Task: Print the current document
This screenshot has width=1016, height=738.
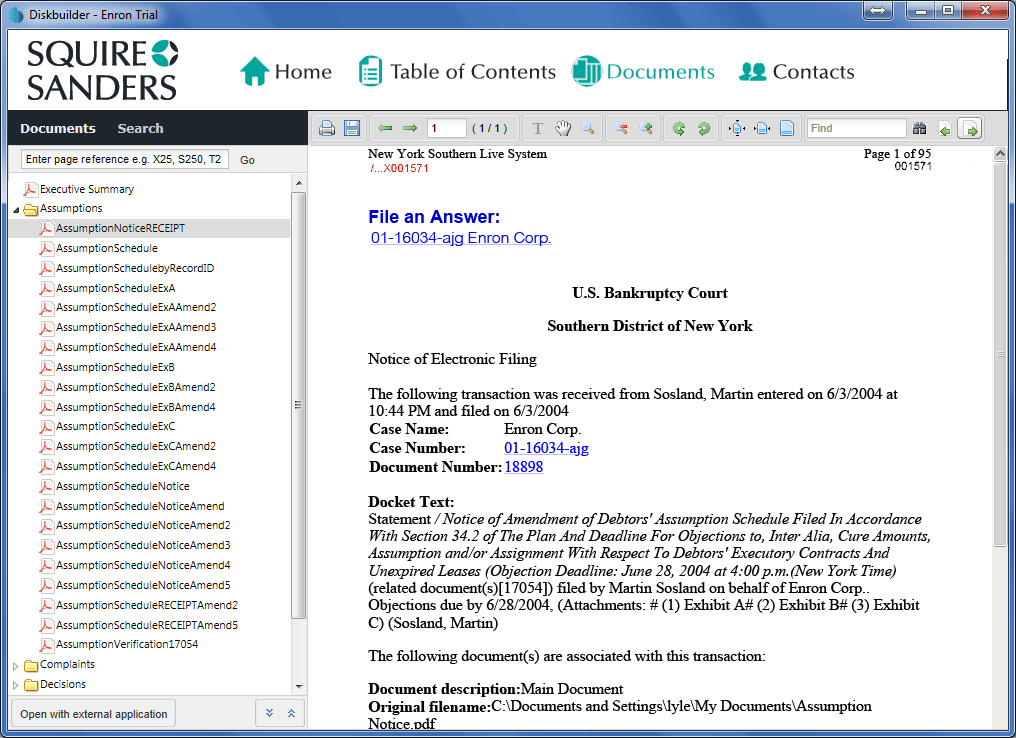Action: click(x=327, y=128)
